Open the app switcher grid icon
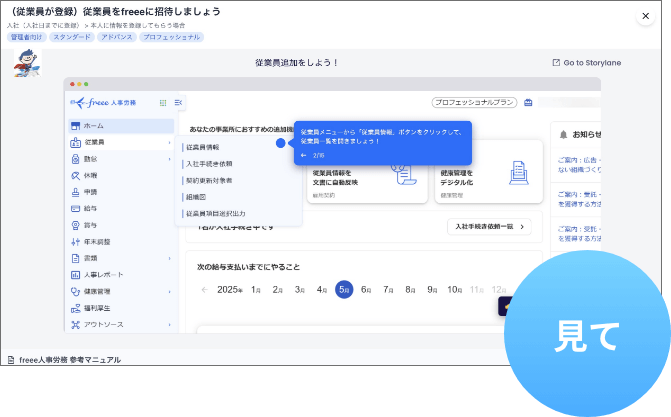 click(162, 102)
